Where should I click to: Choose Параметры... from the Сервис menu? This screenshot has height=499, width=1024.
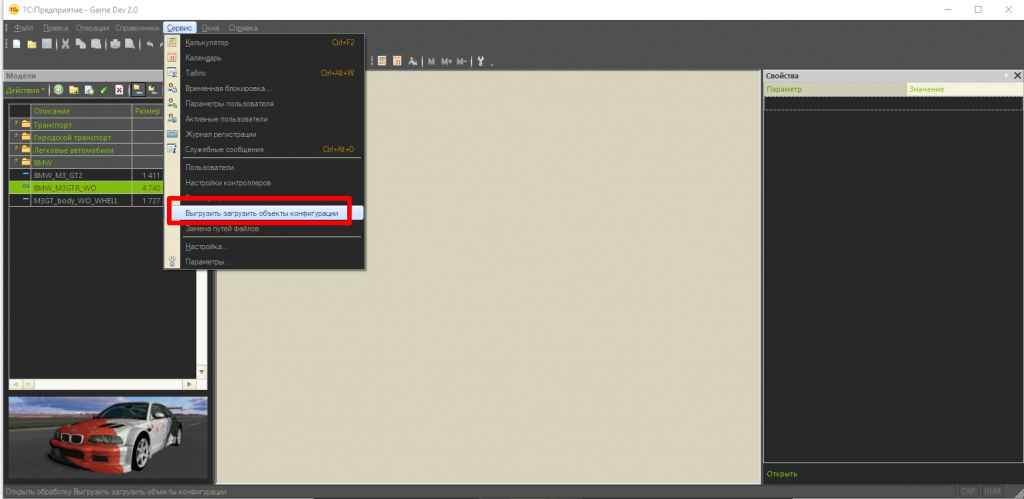coord(264,262)
